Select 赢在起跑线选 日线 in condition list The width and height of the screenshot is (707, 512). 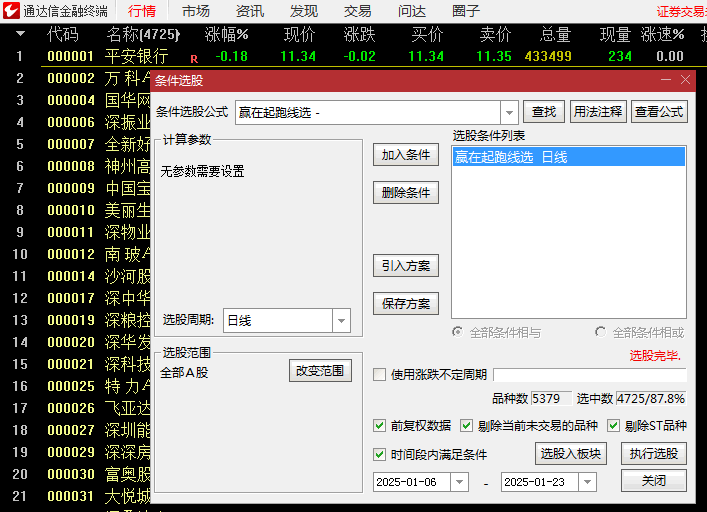point(569,157)
